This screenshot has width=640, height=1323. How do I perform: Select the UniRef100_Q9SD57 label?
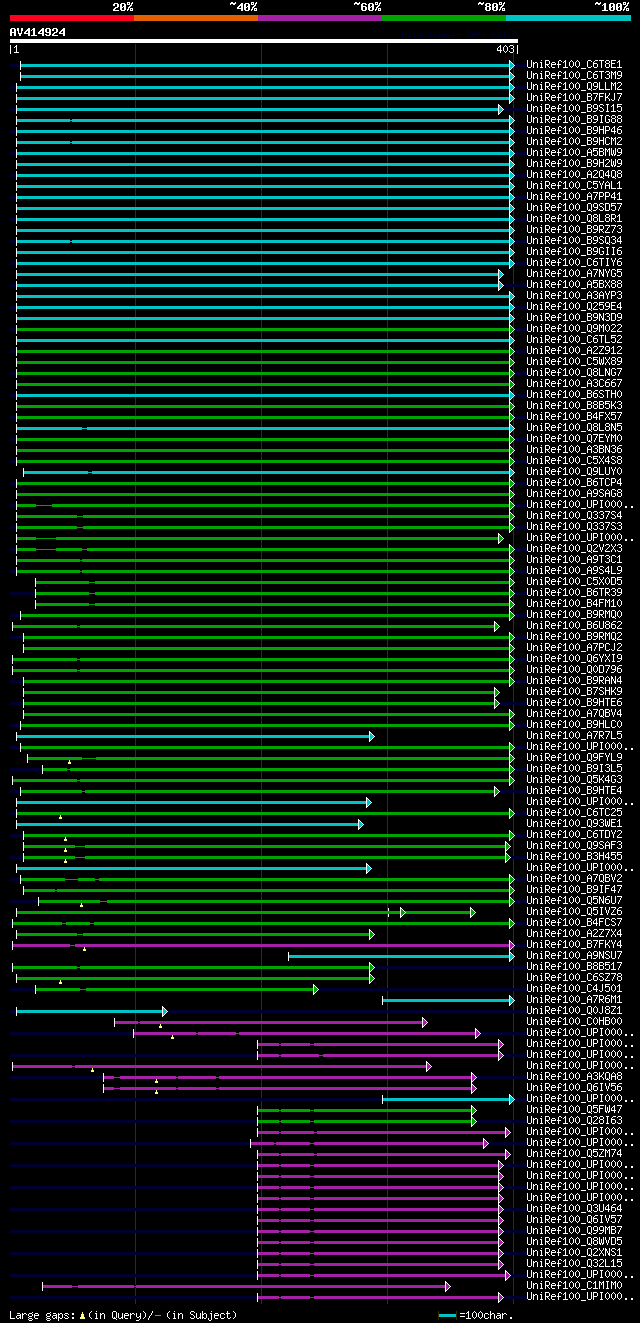tap(574, 208)
